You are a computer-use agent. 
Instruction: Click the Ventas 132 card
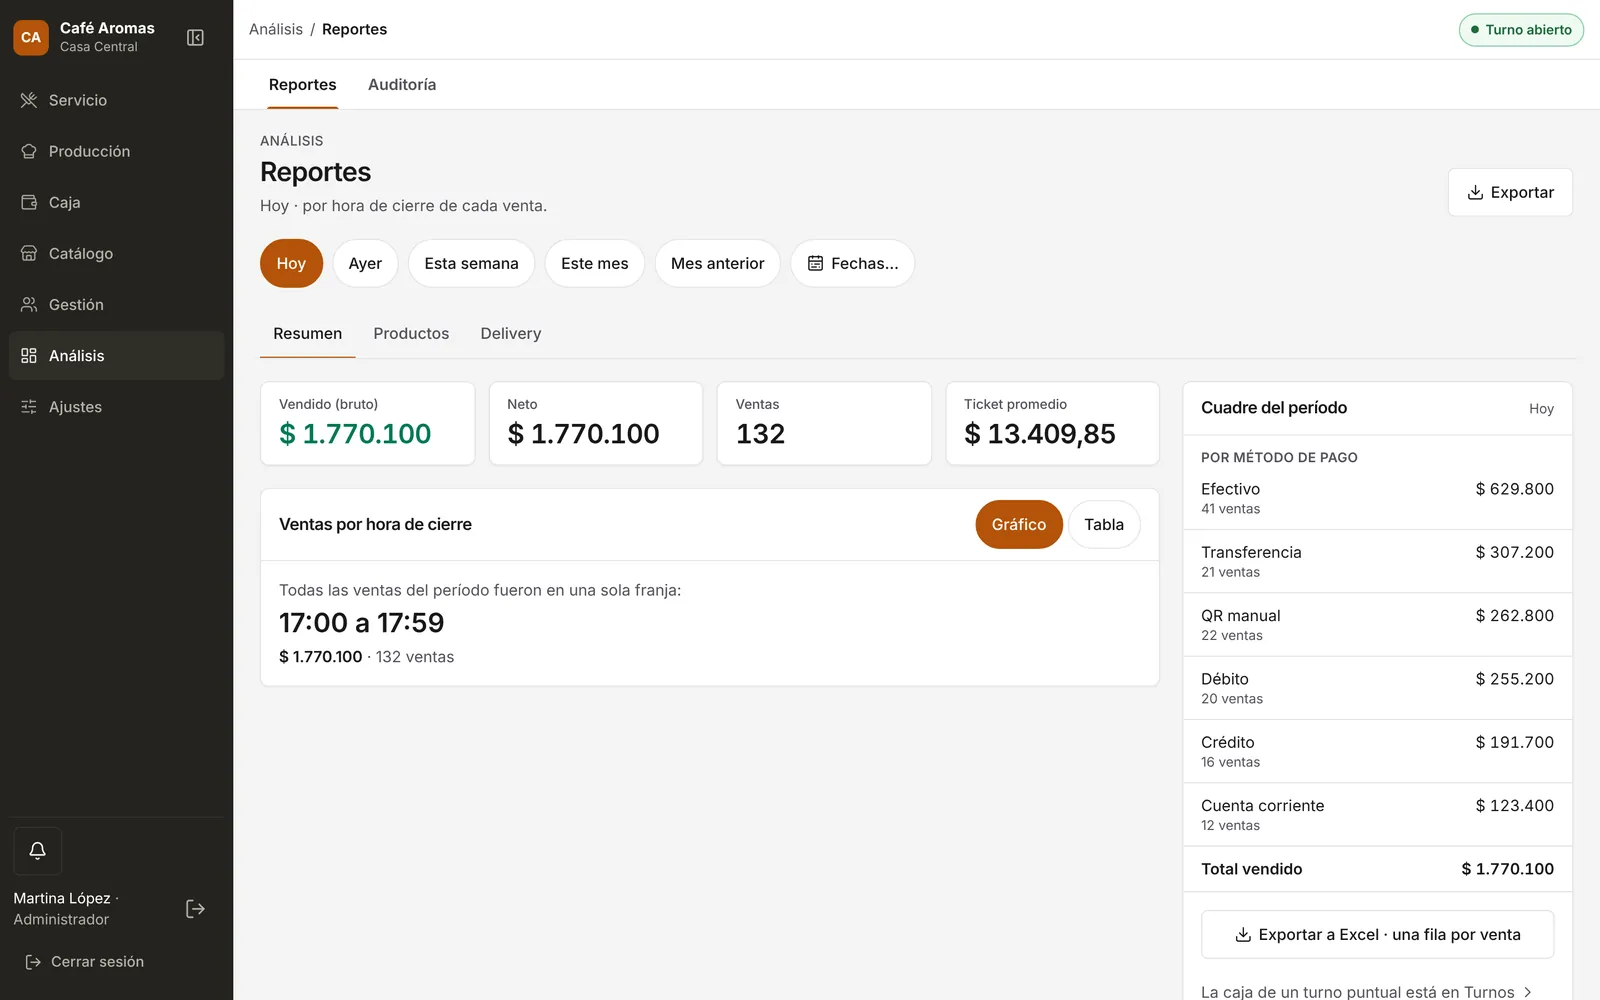pyautogui.click(x=824, y=423)
